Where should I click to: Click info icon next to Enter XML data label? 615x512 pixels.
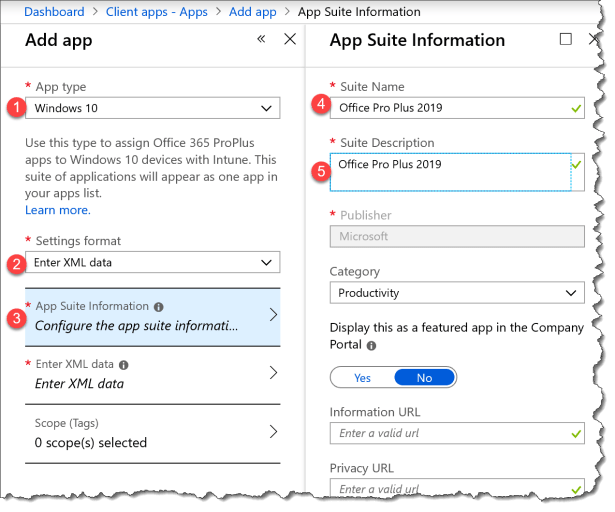[124, 365]
